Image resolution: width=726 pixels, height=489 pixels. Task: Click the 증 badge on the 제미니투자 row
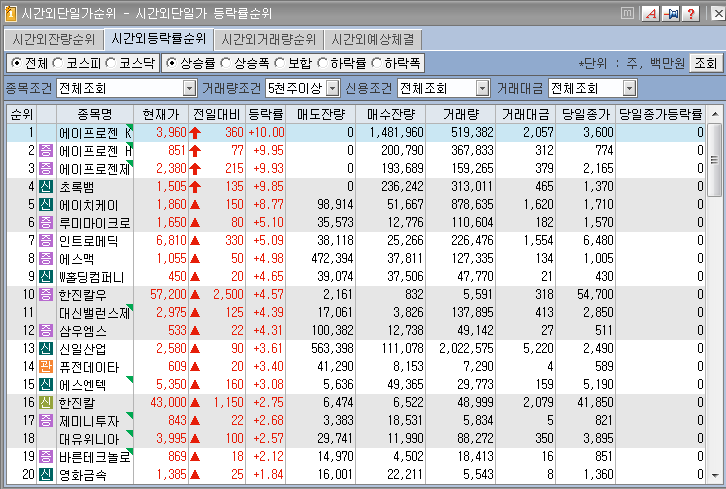[45, 420]
